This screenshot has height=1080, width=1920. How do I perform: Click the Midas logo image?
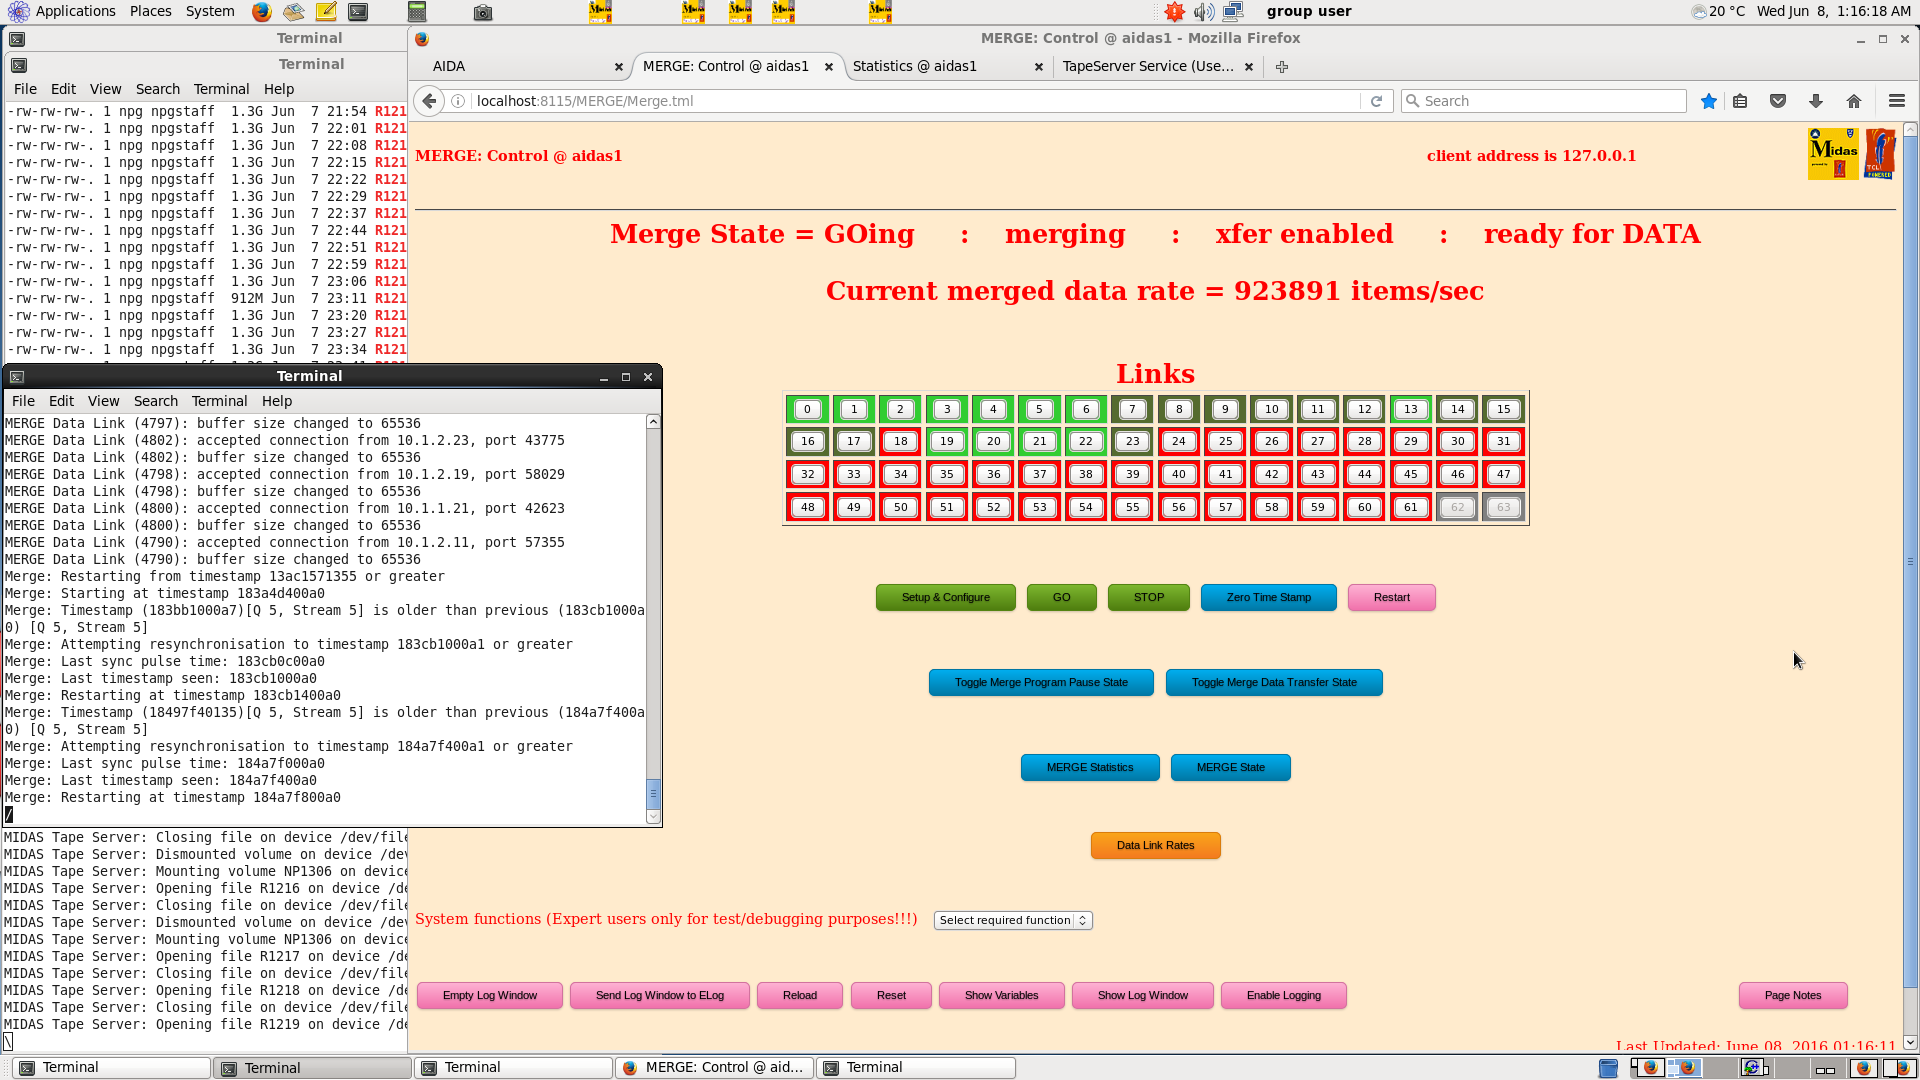(x=1833, y=154)
